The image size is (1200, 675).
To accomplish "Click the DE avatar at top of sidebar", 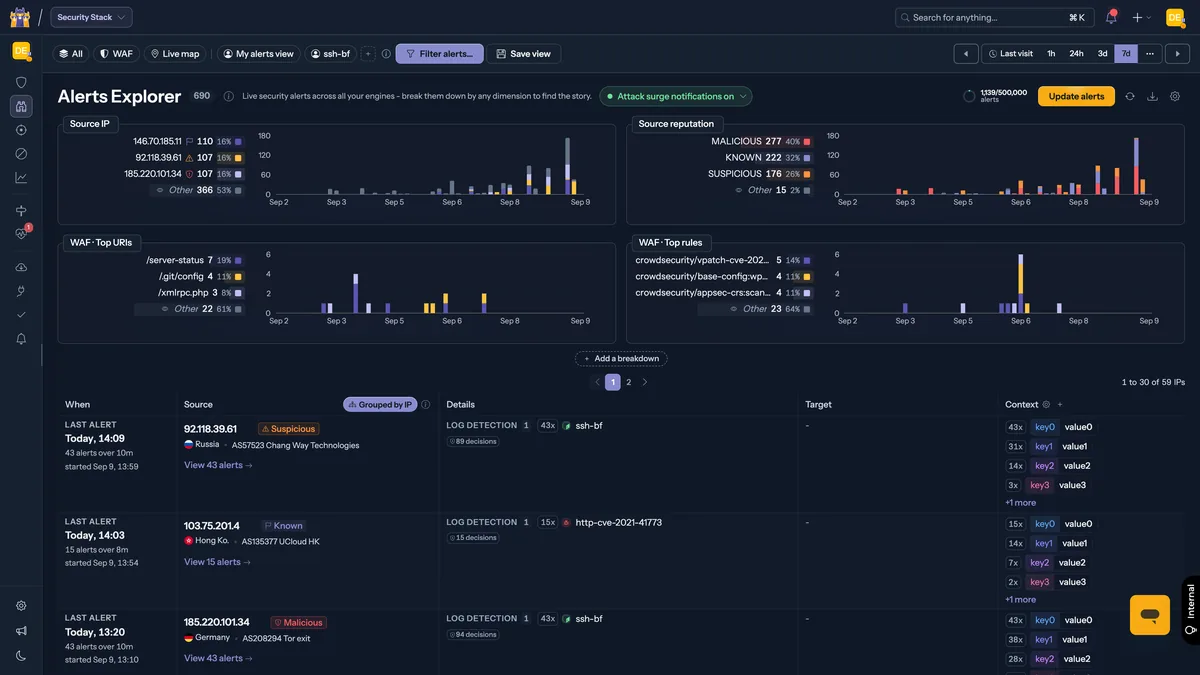I will pyautogui.click(x=21, y=50).
